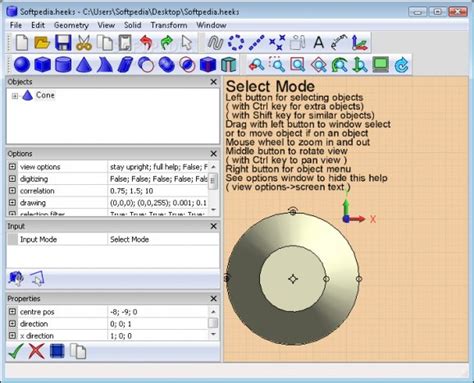Close the Options panel

(214, 154)
